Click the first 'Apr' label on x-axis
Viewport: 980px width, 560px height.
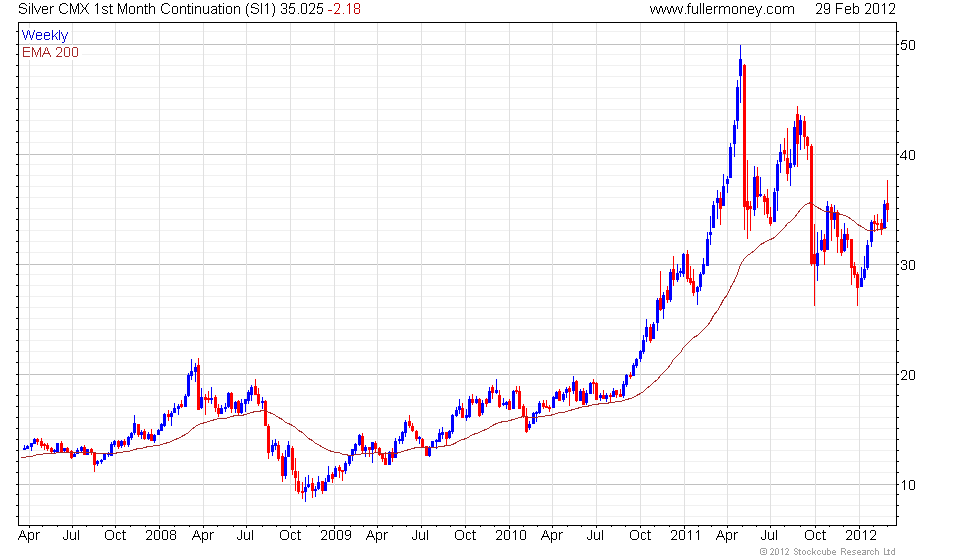click(29, 536)
